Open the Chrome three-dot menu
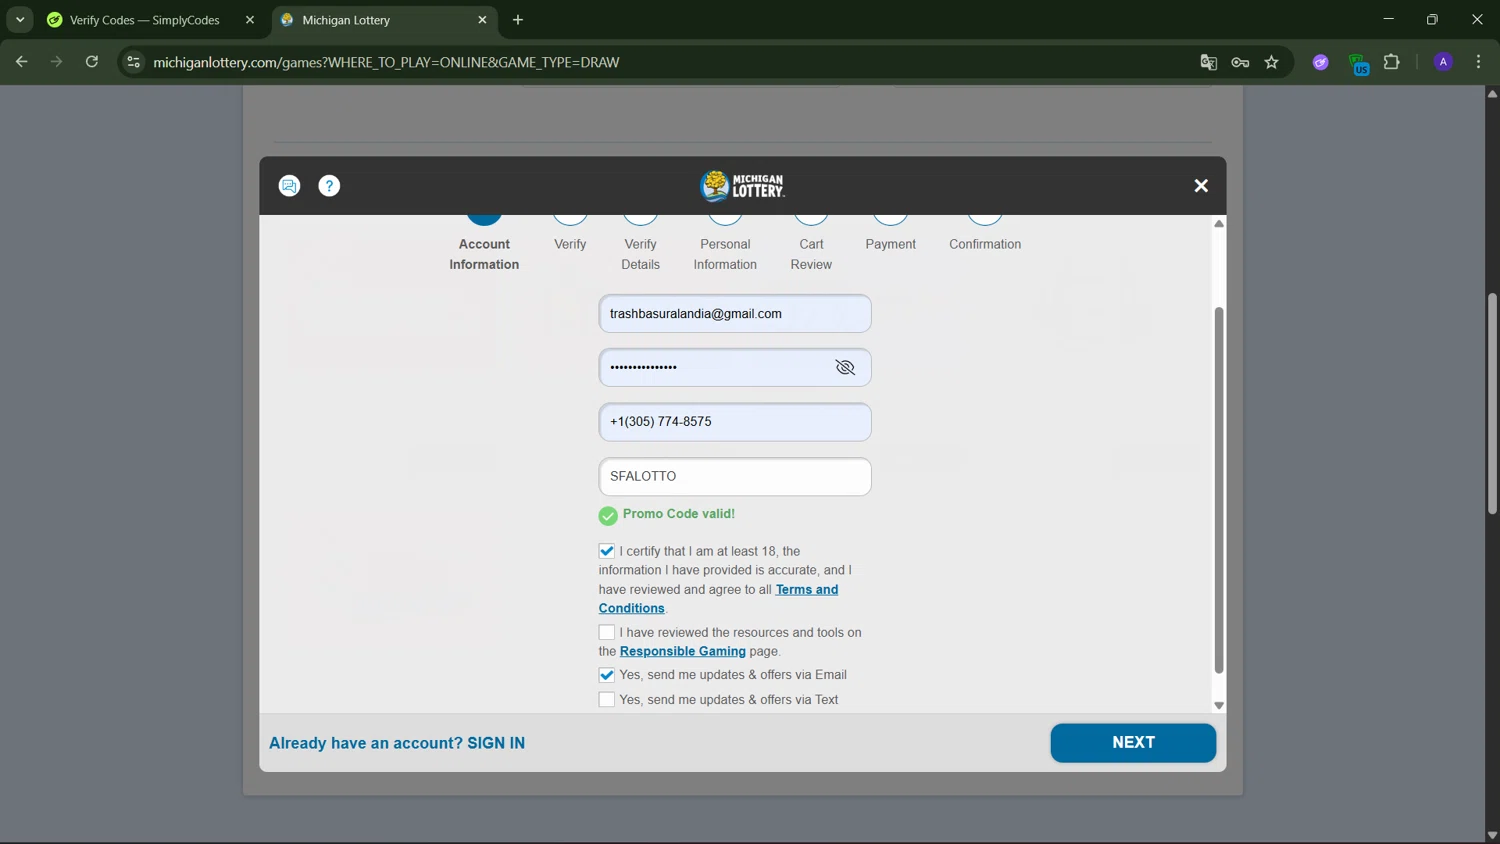Image resolution: width=1500 pixels, height=844 pixels. [x=1478, y=62]
